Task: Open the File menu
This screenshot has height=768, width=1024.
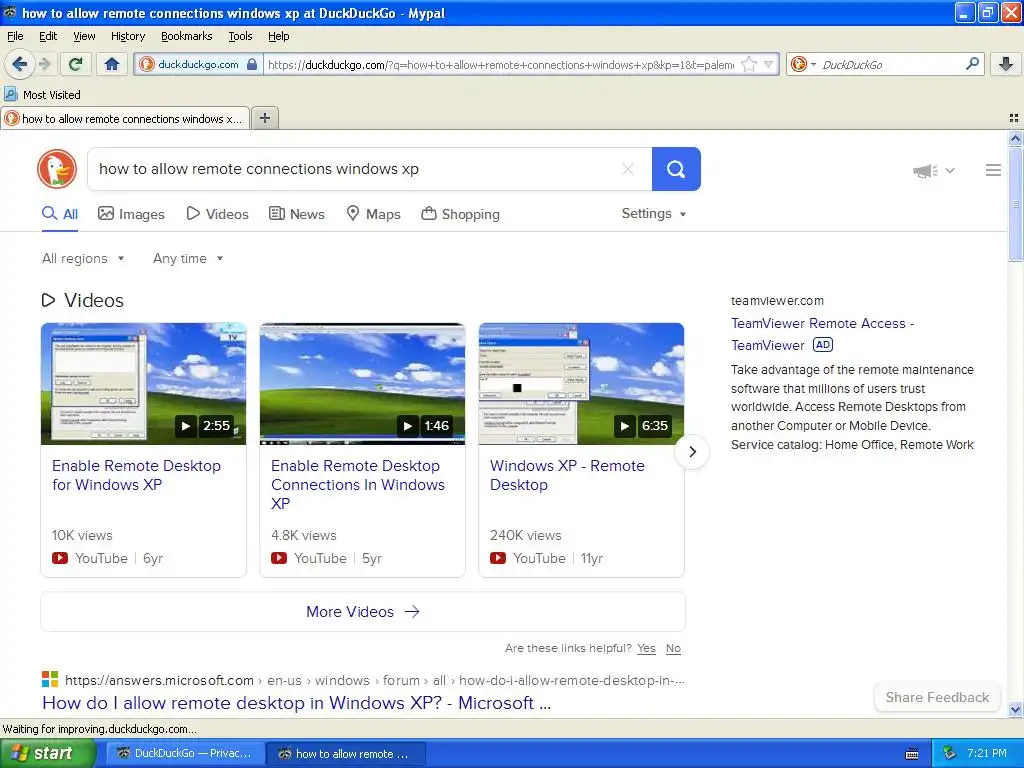Action: point(15,36)
